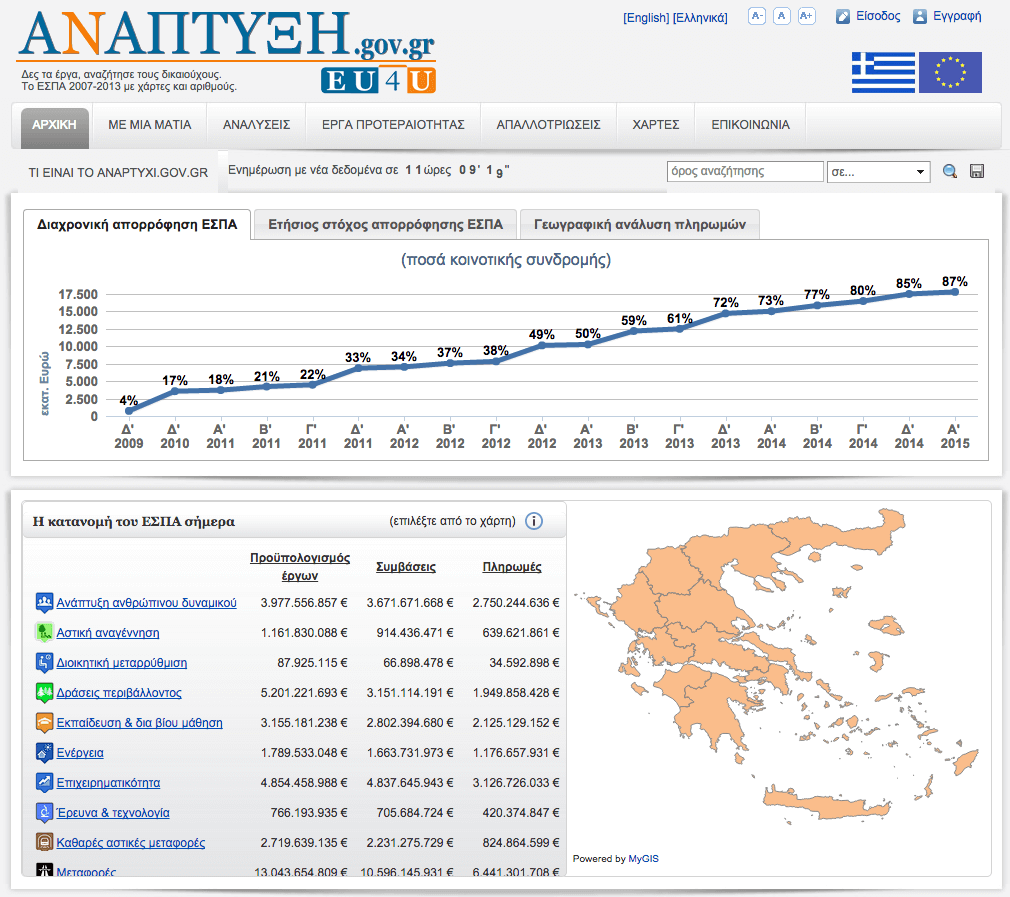Open Καθαρές αστικές μεταφορές link
1010x897 pixels.
pyautogui.click(x=131, y=843)
